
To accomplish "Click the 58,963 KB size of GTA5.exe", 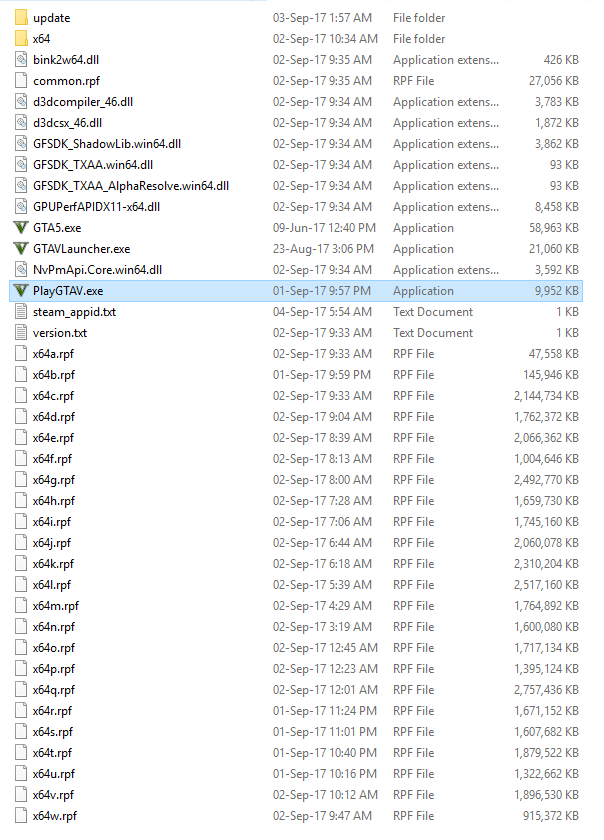I will [554, 228].
